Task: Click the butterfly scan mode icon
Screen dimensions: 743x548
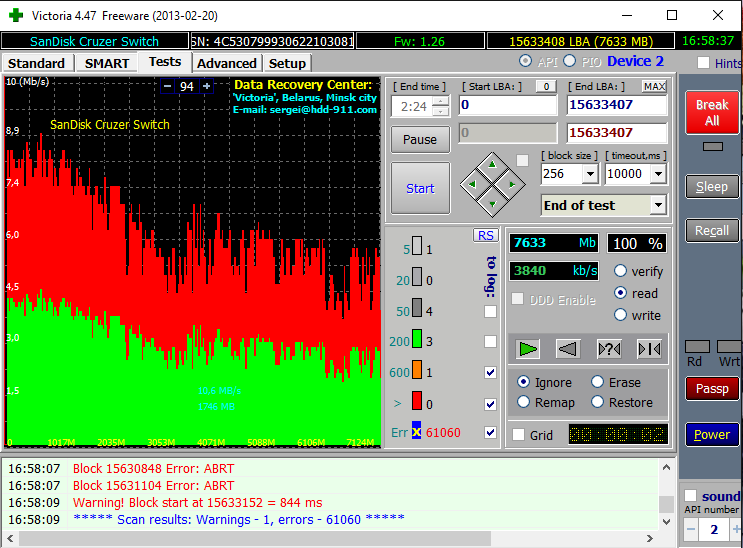Action: (648, 348)
